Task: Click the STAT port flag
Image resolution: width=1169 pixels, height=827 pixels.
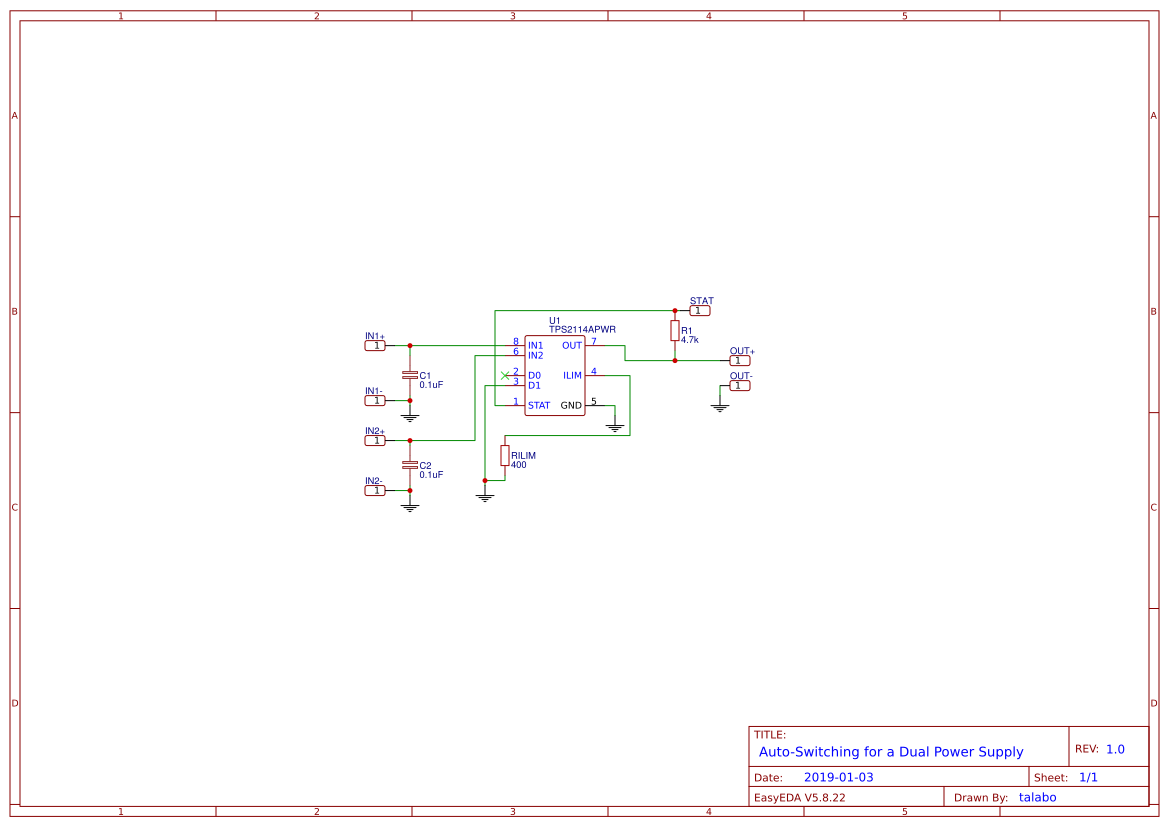Action: pyautogui.click(x=699, y=309)
